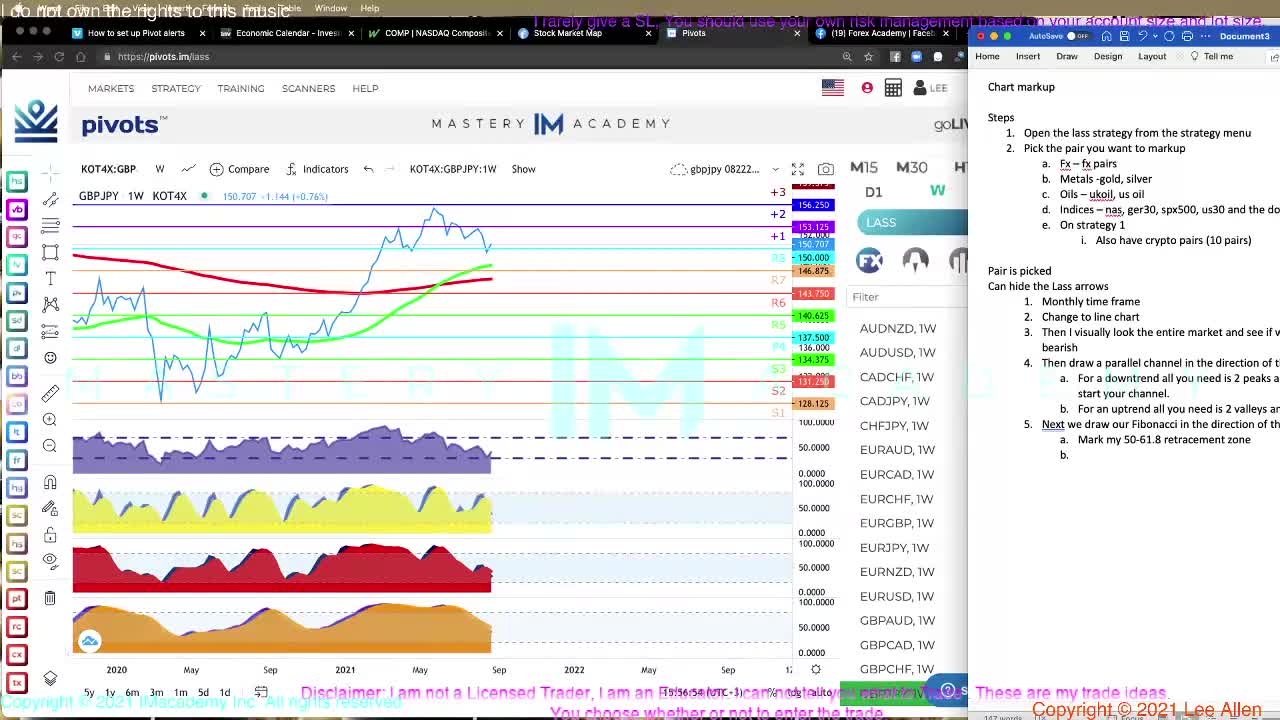Toggle hide all drawings eye icon
The height and width of the screenshot is (720, 1280).
coord(50,561)
